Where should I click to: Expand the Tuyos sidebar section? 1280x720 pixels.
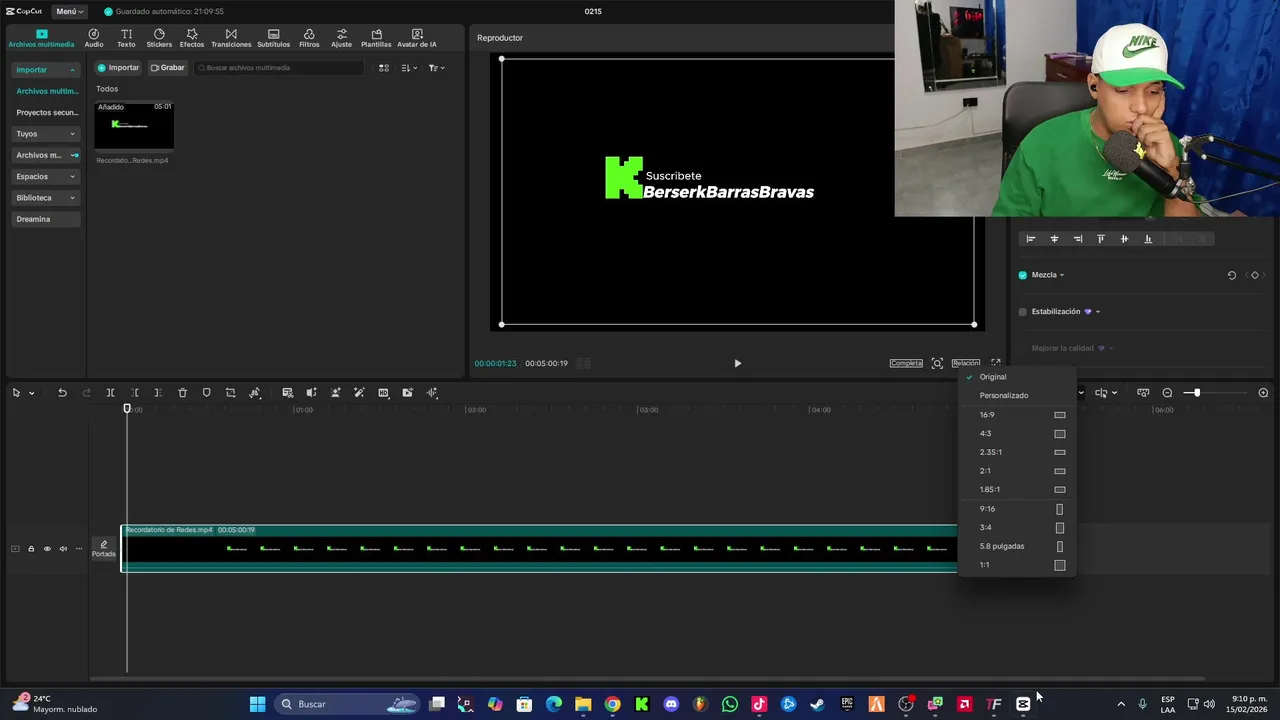72,134
